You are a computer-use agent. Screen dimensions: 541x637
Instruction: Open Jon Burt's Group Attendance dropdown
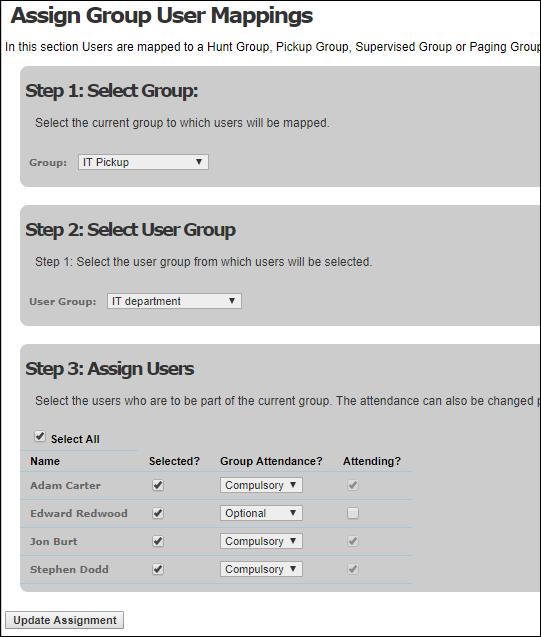261,541
